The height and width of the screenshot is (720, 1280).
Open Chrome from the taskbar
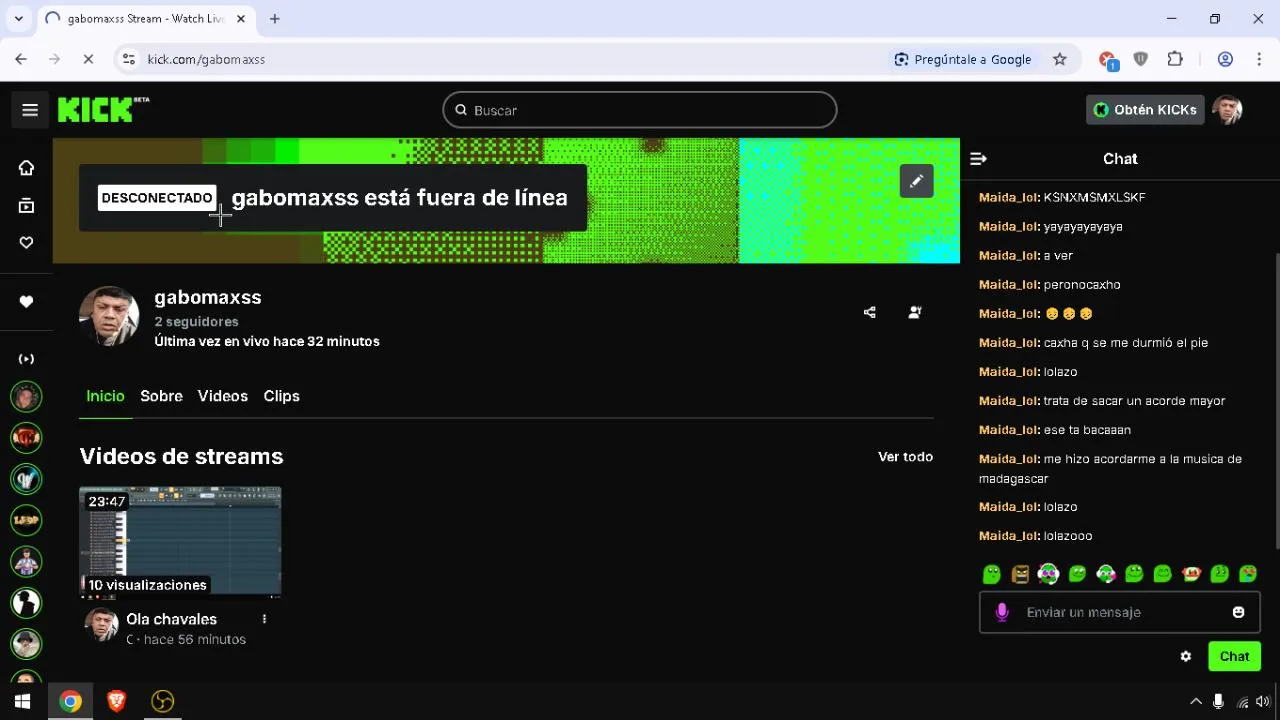tap(70, 701)
